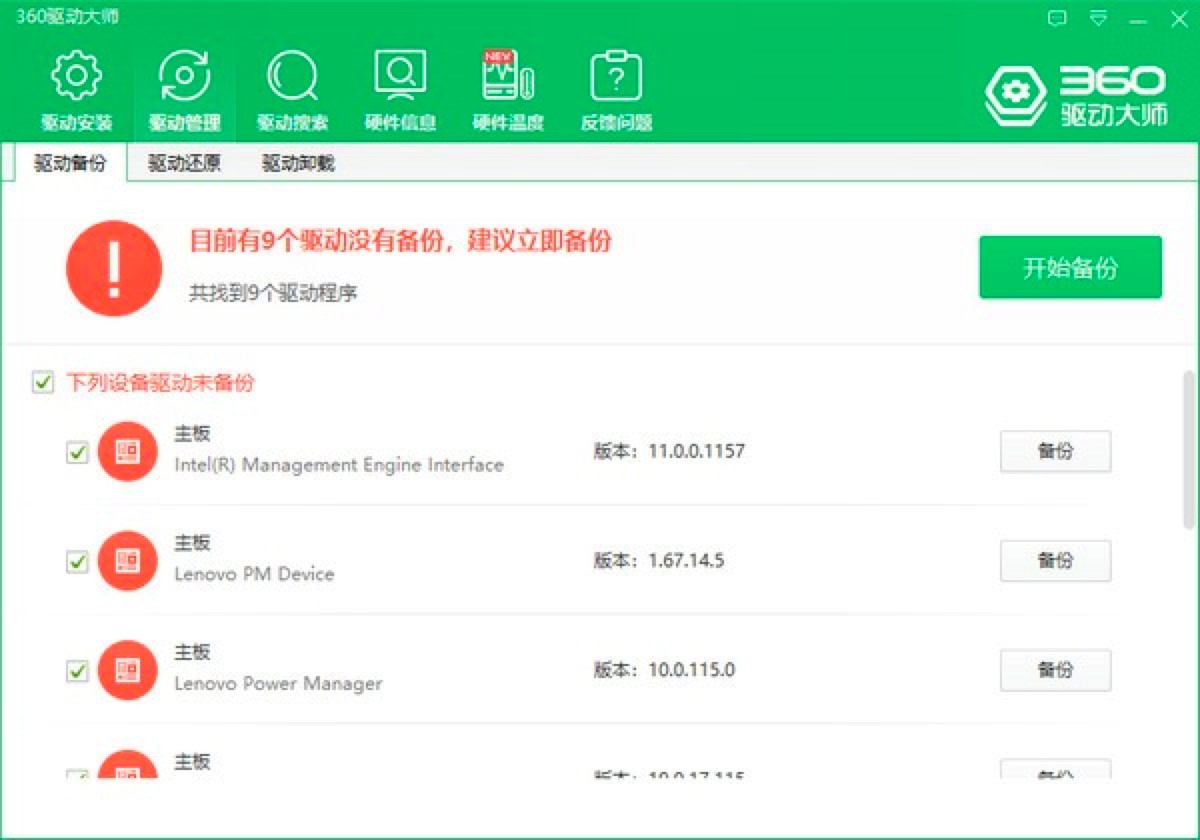Open the 反馈问题 clipboard icon
Screen dimensions: 1200x840
coord(616,76)
